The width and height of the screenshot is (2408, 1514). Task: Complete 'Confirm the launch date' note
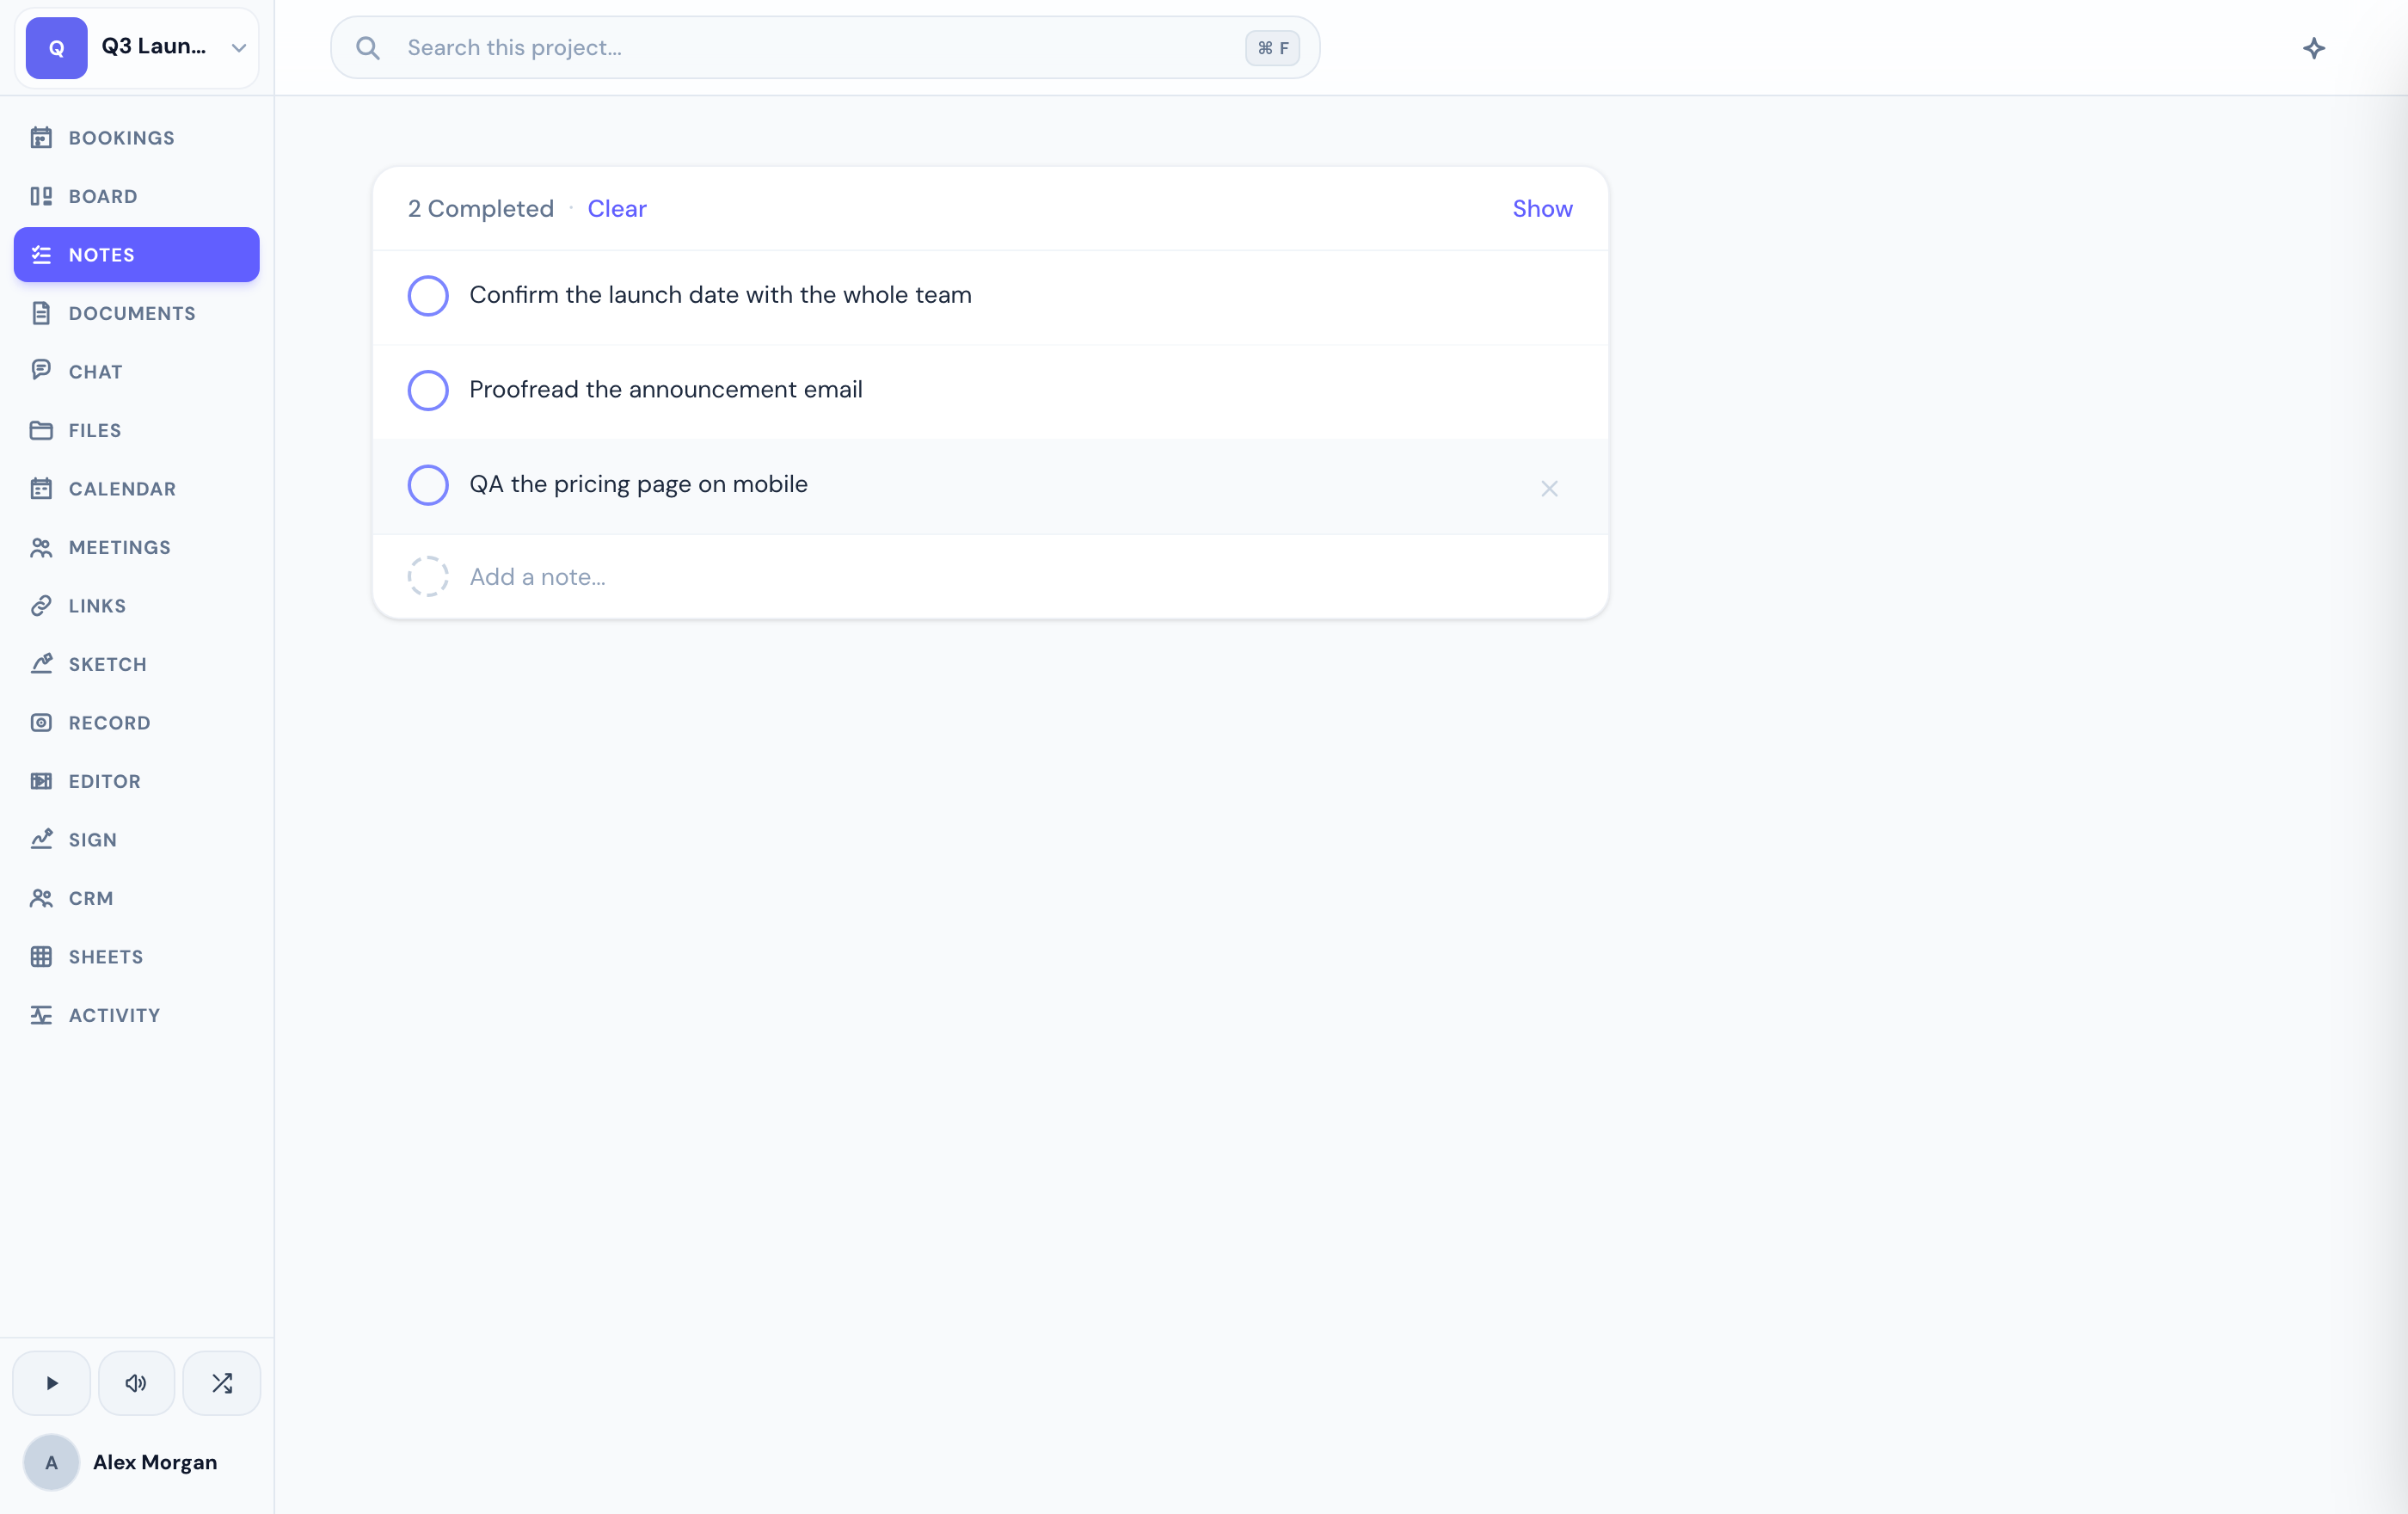click(428, 295)
